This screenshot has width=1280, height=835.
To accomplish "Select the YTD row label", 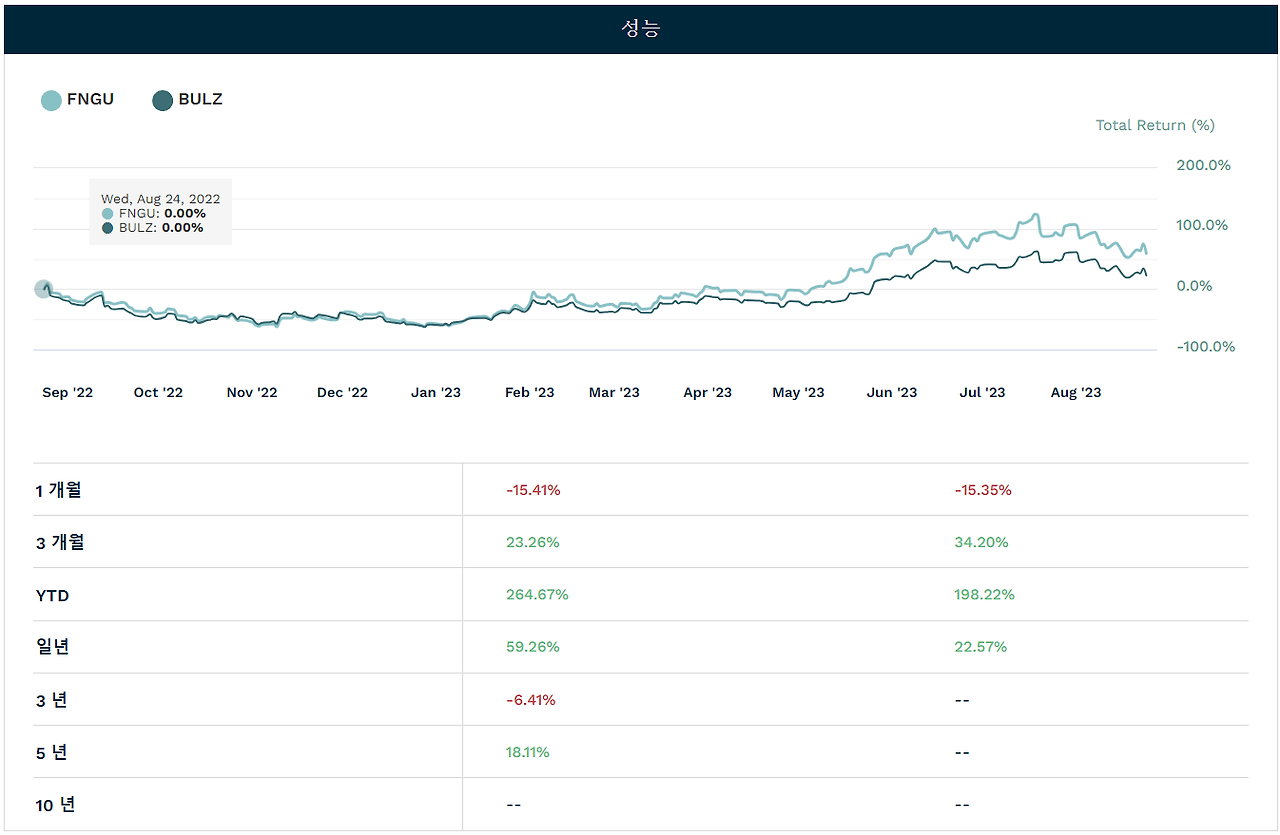I will [x=52, y=595].
